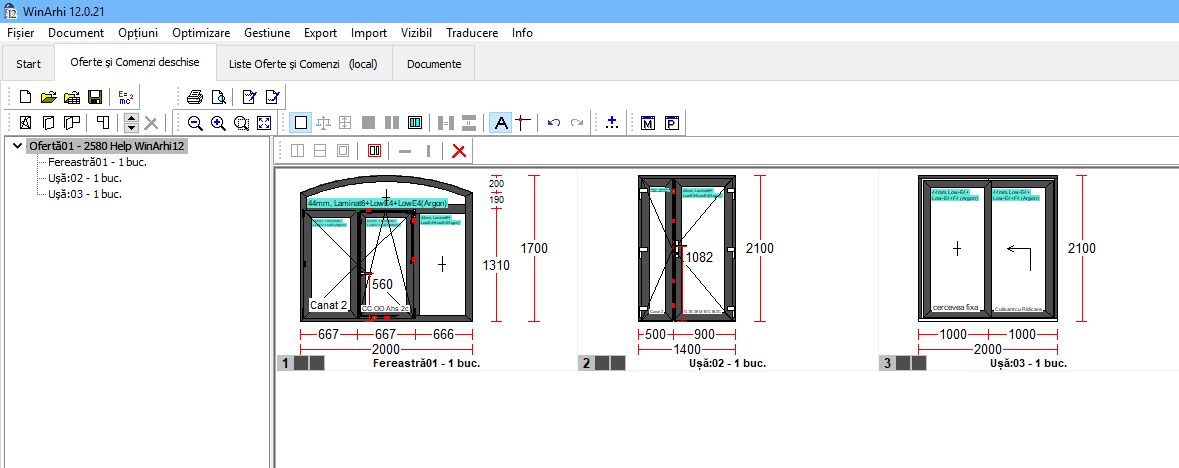Open the Gestiune menu
Viewport: 1179px width, 468px height.
tap(267, 33)
